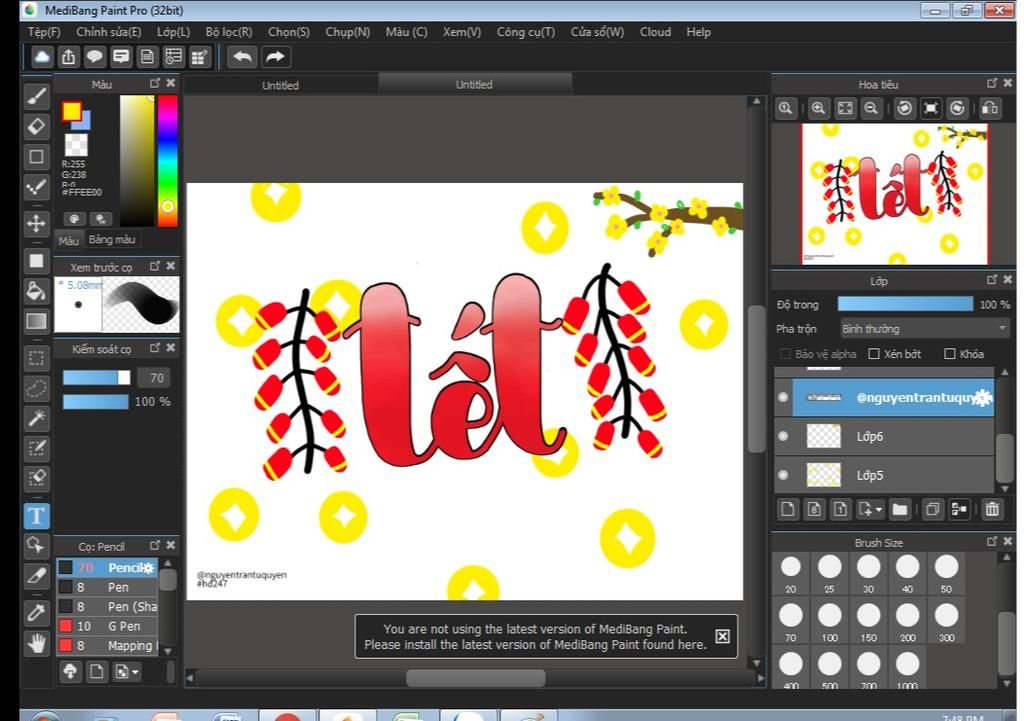Click the horizontal canvas scrollbar
Screen dimensions: 1024x721
click(475, 678)
